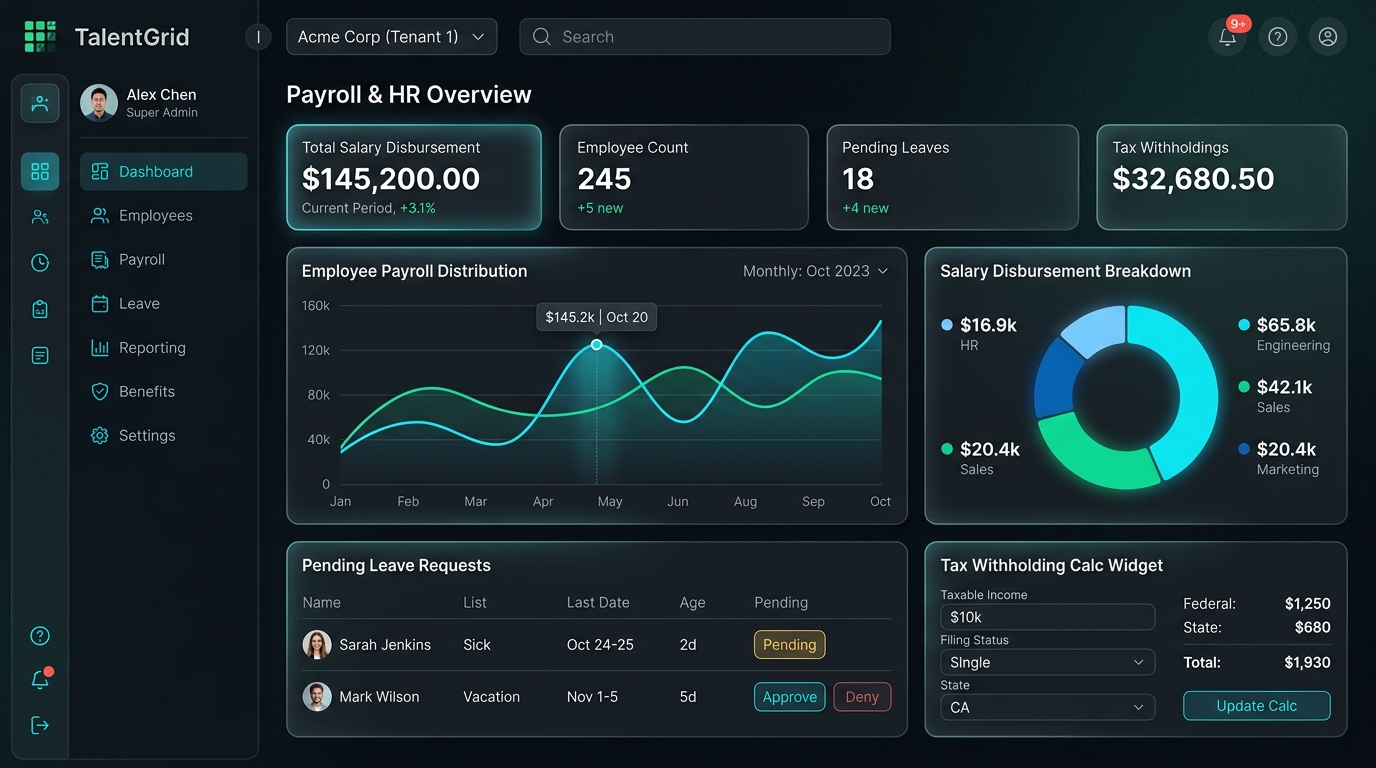Click the logout arrow icon in rail
This screenshot has width=1376, height=768.
click(40, 725)
